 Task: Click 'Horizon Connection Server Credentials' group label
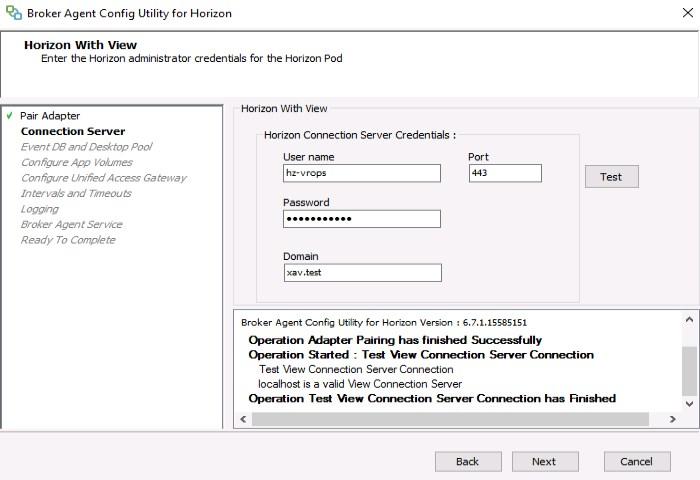[x=360, y=135]
